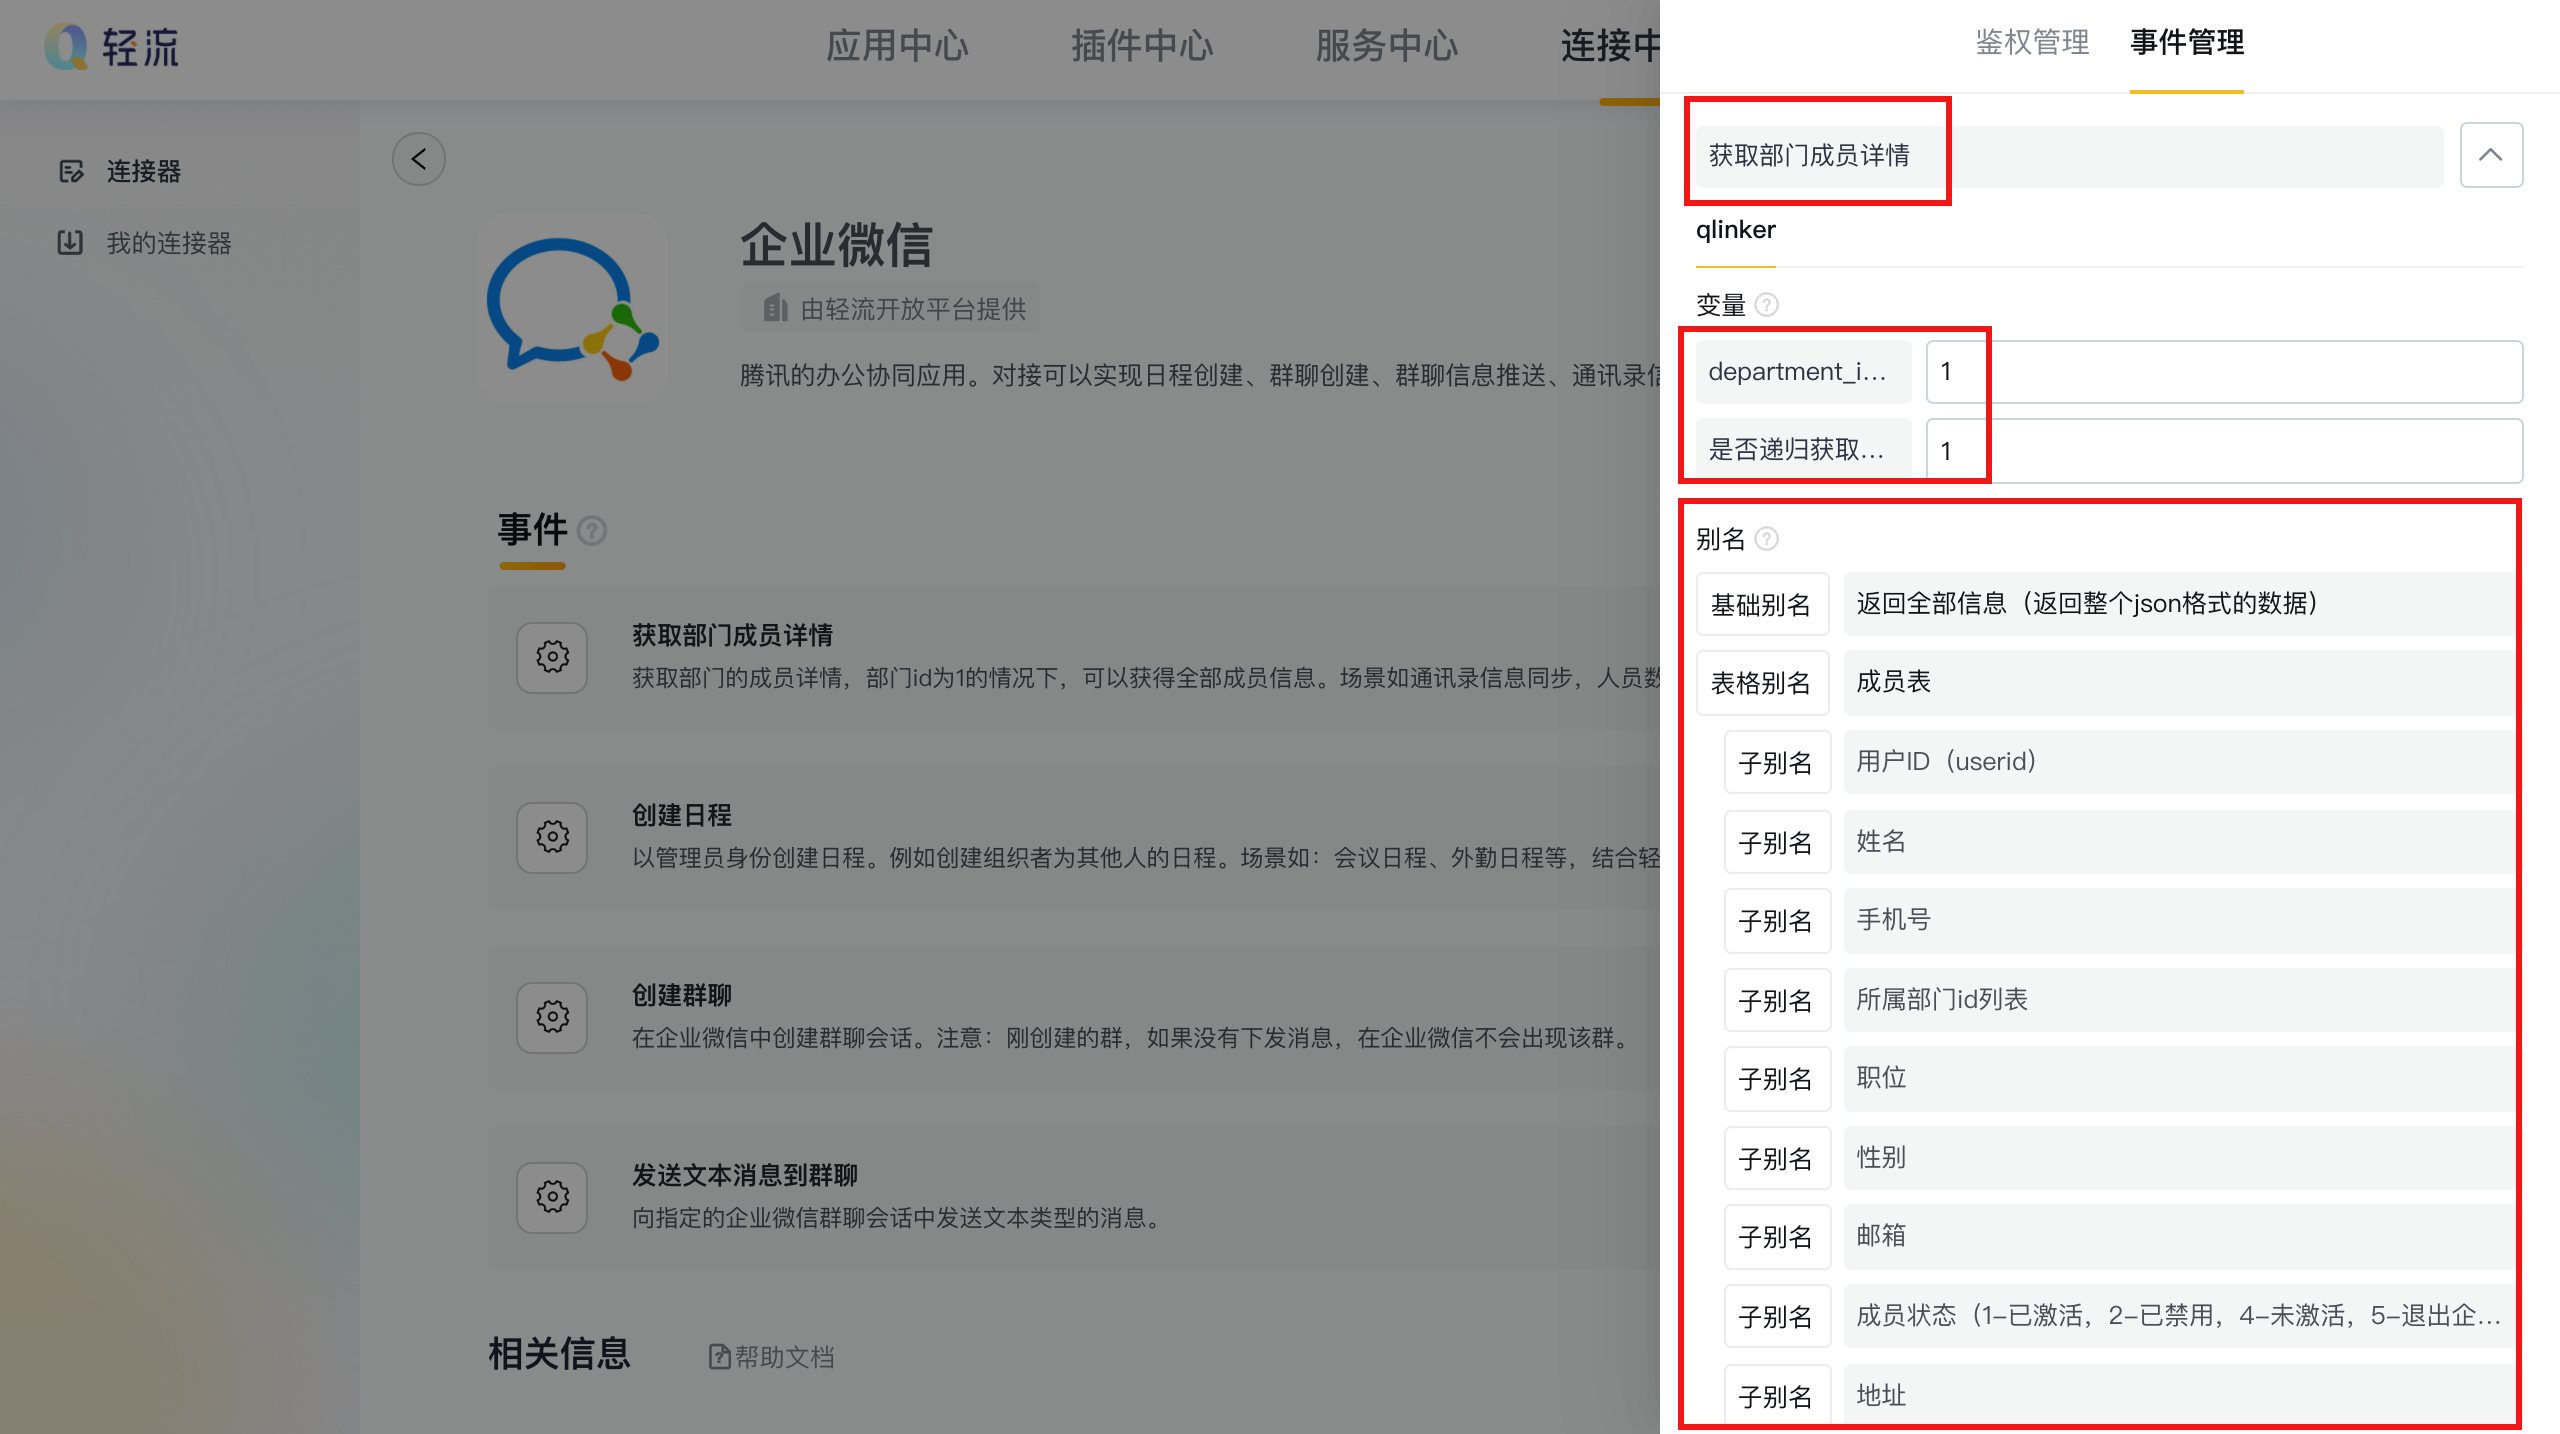Open the 创建群聊 event card title

coord(682,995)
